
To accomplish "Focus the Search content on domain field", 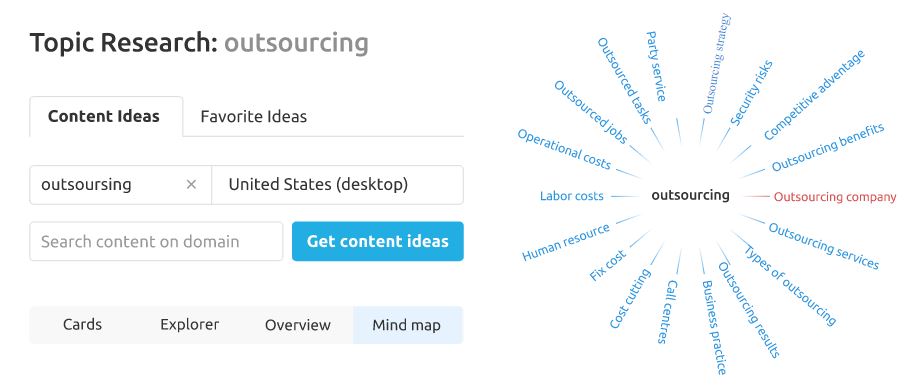I will point(156,241).
